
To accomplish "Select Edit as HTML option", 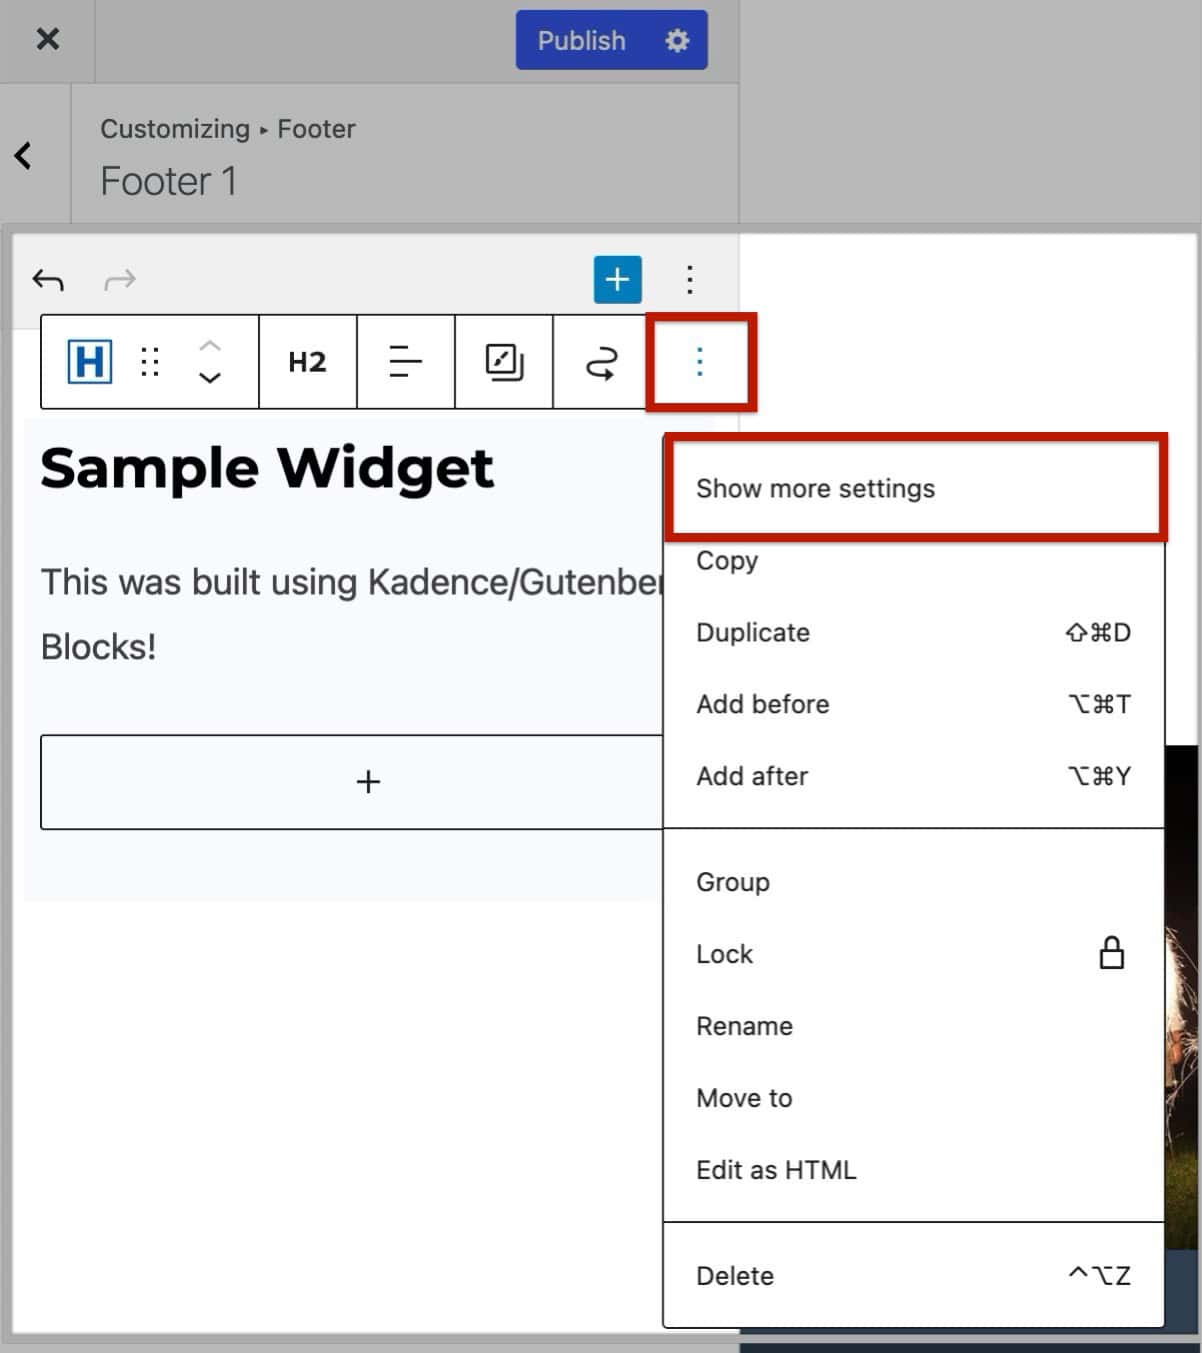I will [776, 1170].
